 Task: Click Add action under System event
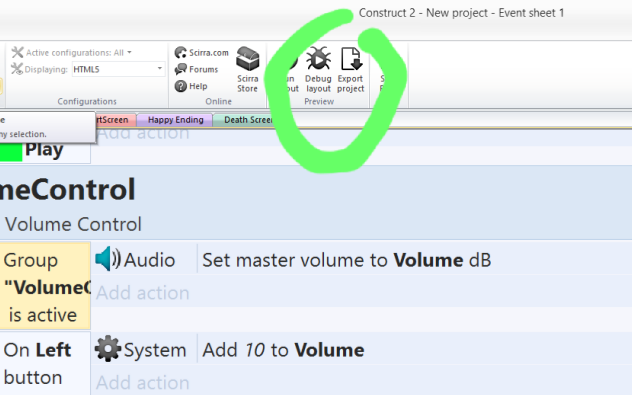point(143,383)
